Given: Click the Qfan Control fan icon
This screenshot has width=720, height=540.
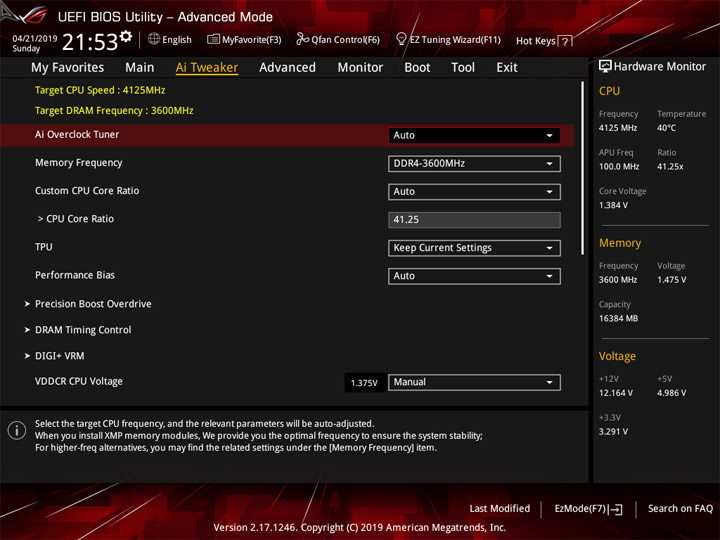Looking at the screenshot, I should click(302, 39).
